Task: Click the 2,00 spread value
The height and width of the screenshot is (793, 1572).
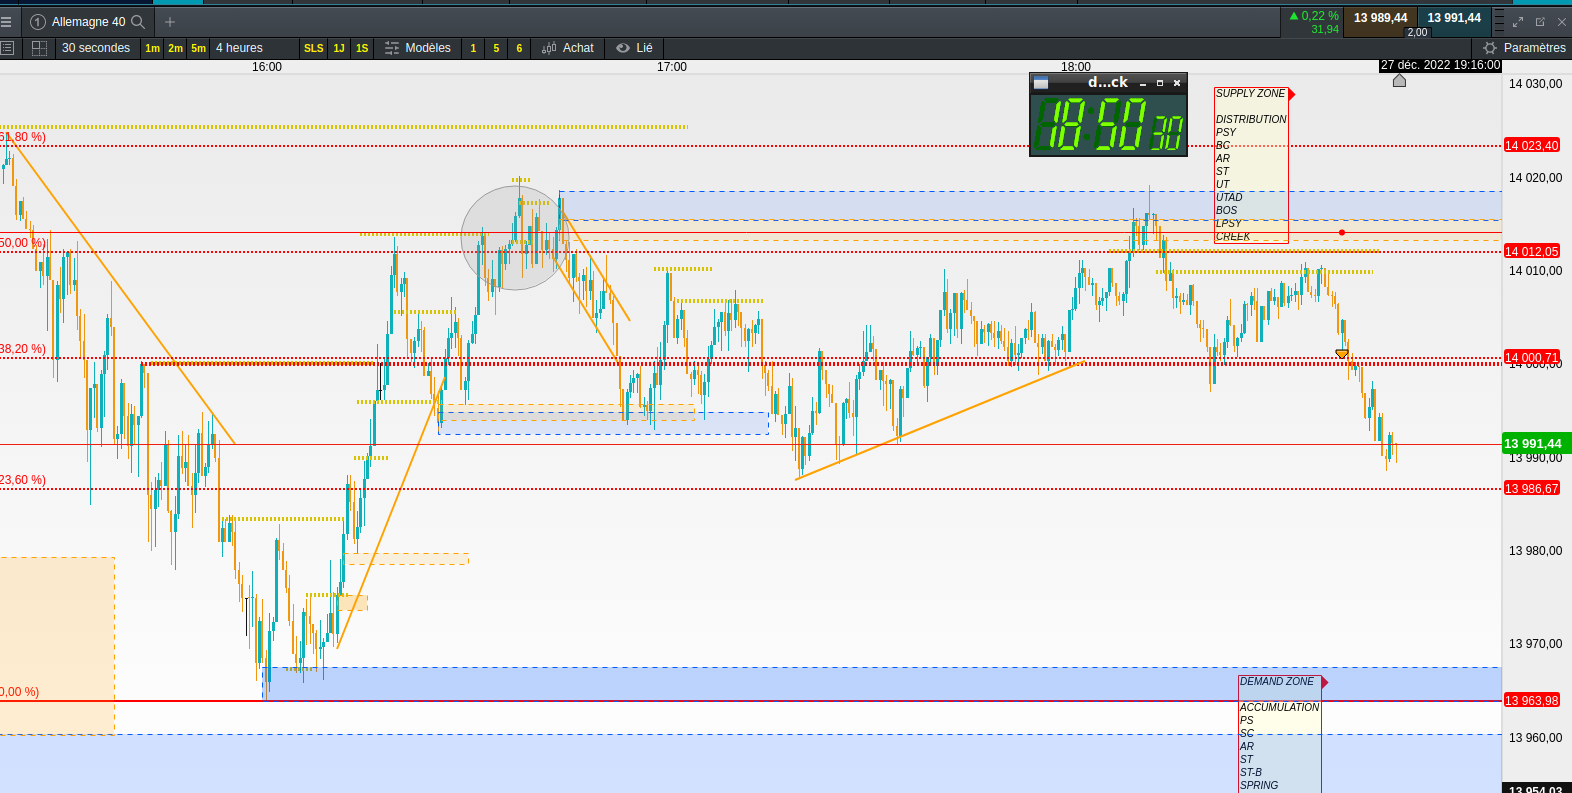Action: 1417,33
